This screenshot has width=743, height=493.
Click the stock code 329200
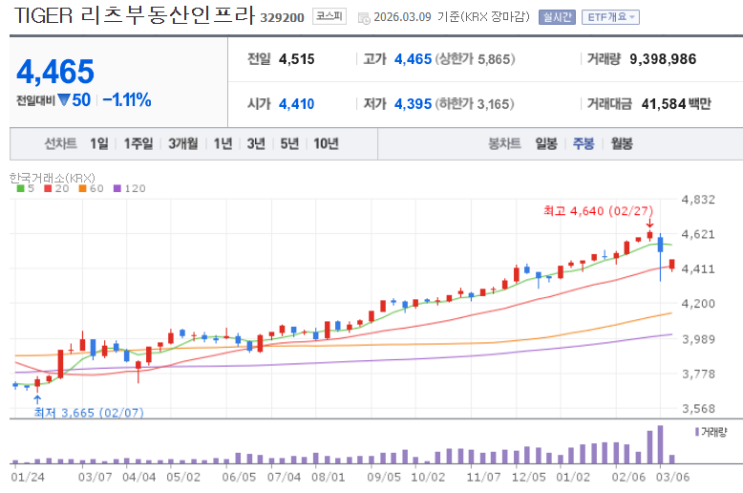tap(282, 18)
